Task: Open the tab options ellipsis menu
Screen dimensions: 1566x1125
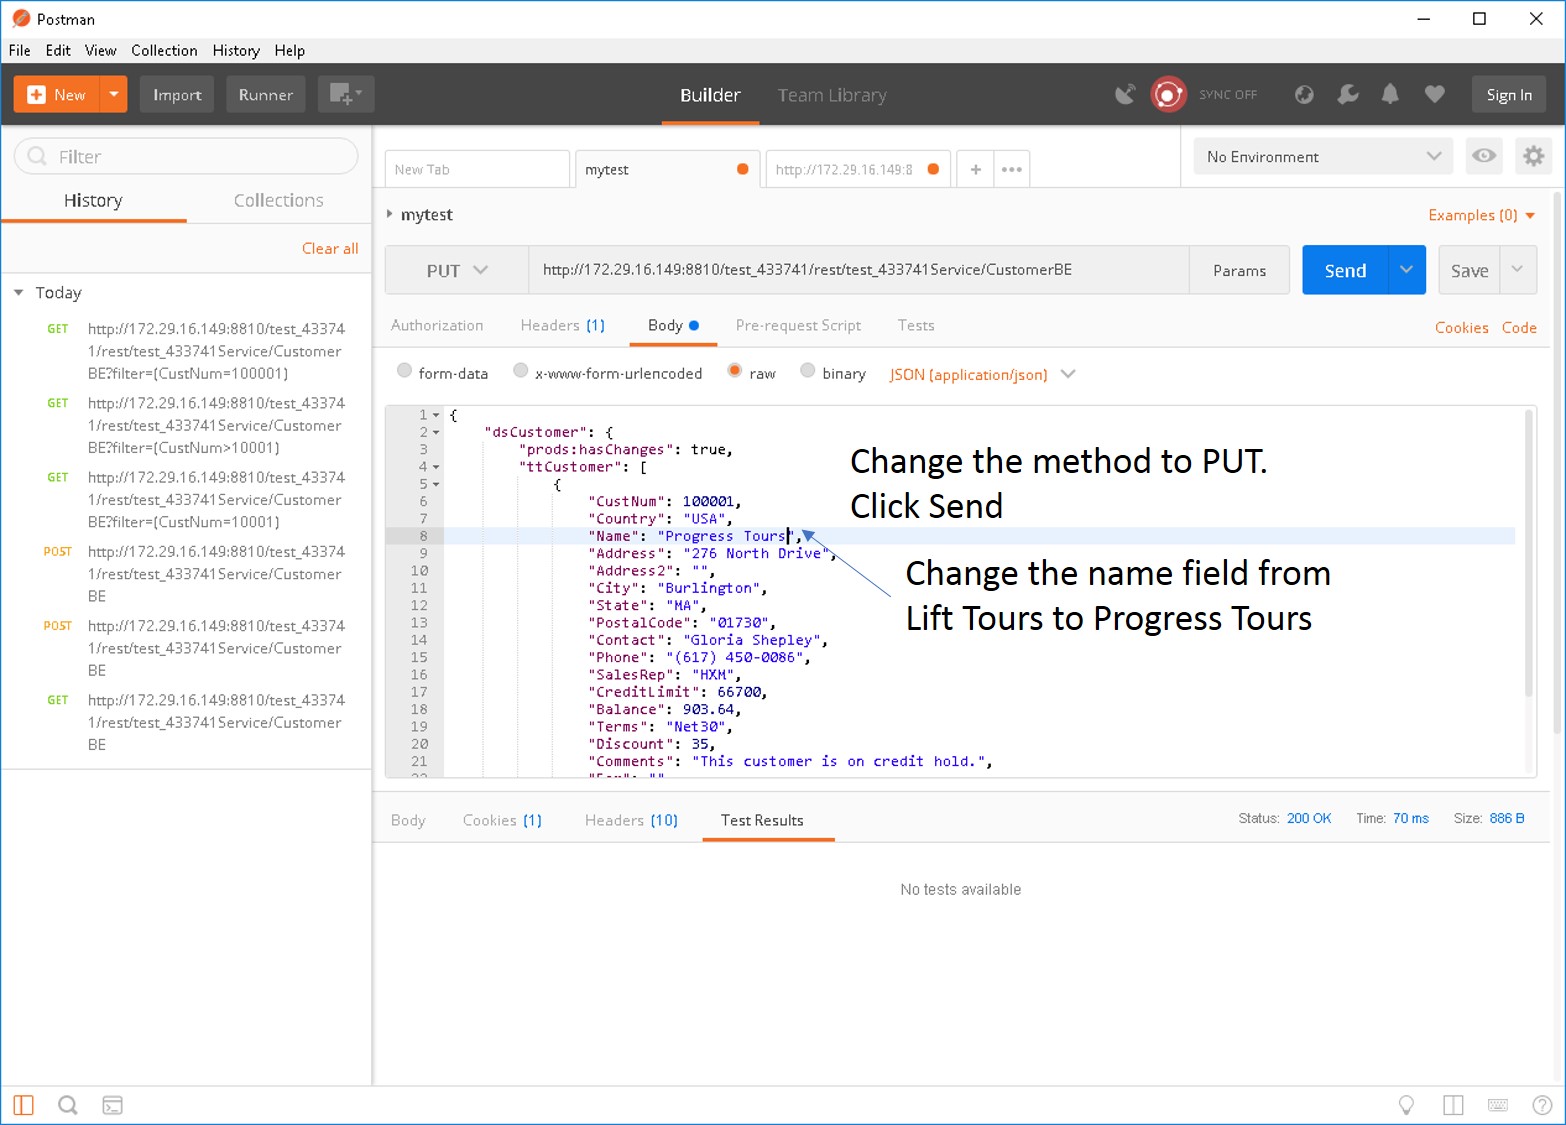Action: [1012, 169]
